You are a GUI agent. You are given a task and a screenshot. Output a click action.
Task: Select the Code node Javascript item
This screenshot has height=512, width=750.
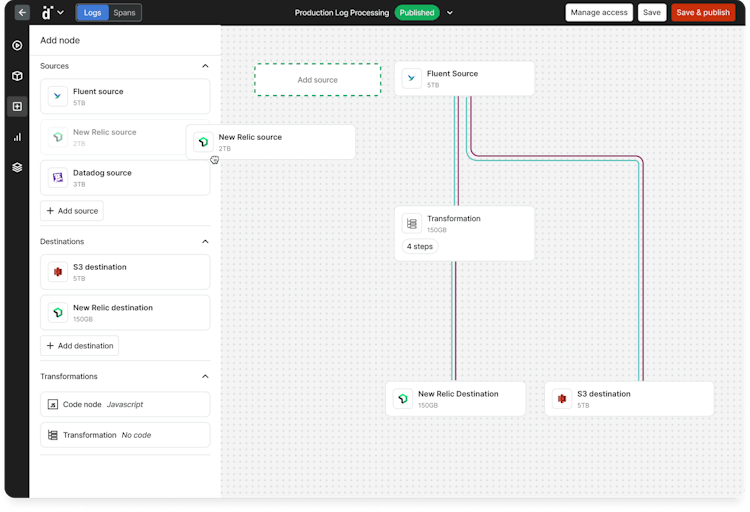(x=125, y=404)
